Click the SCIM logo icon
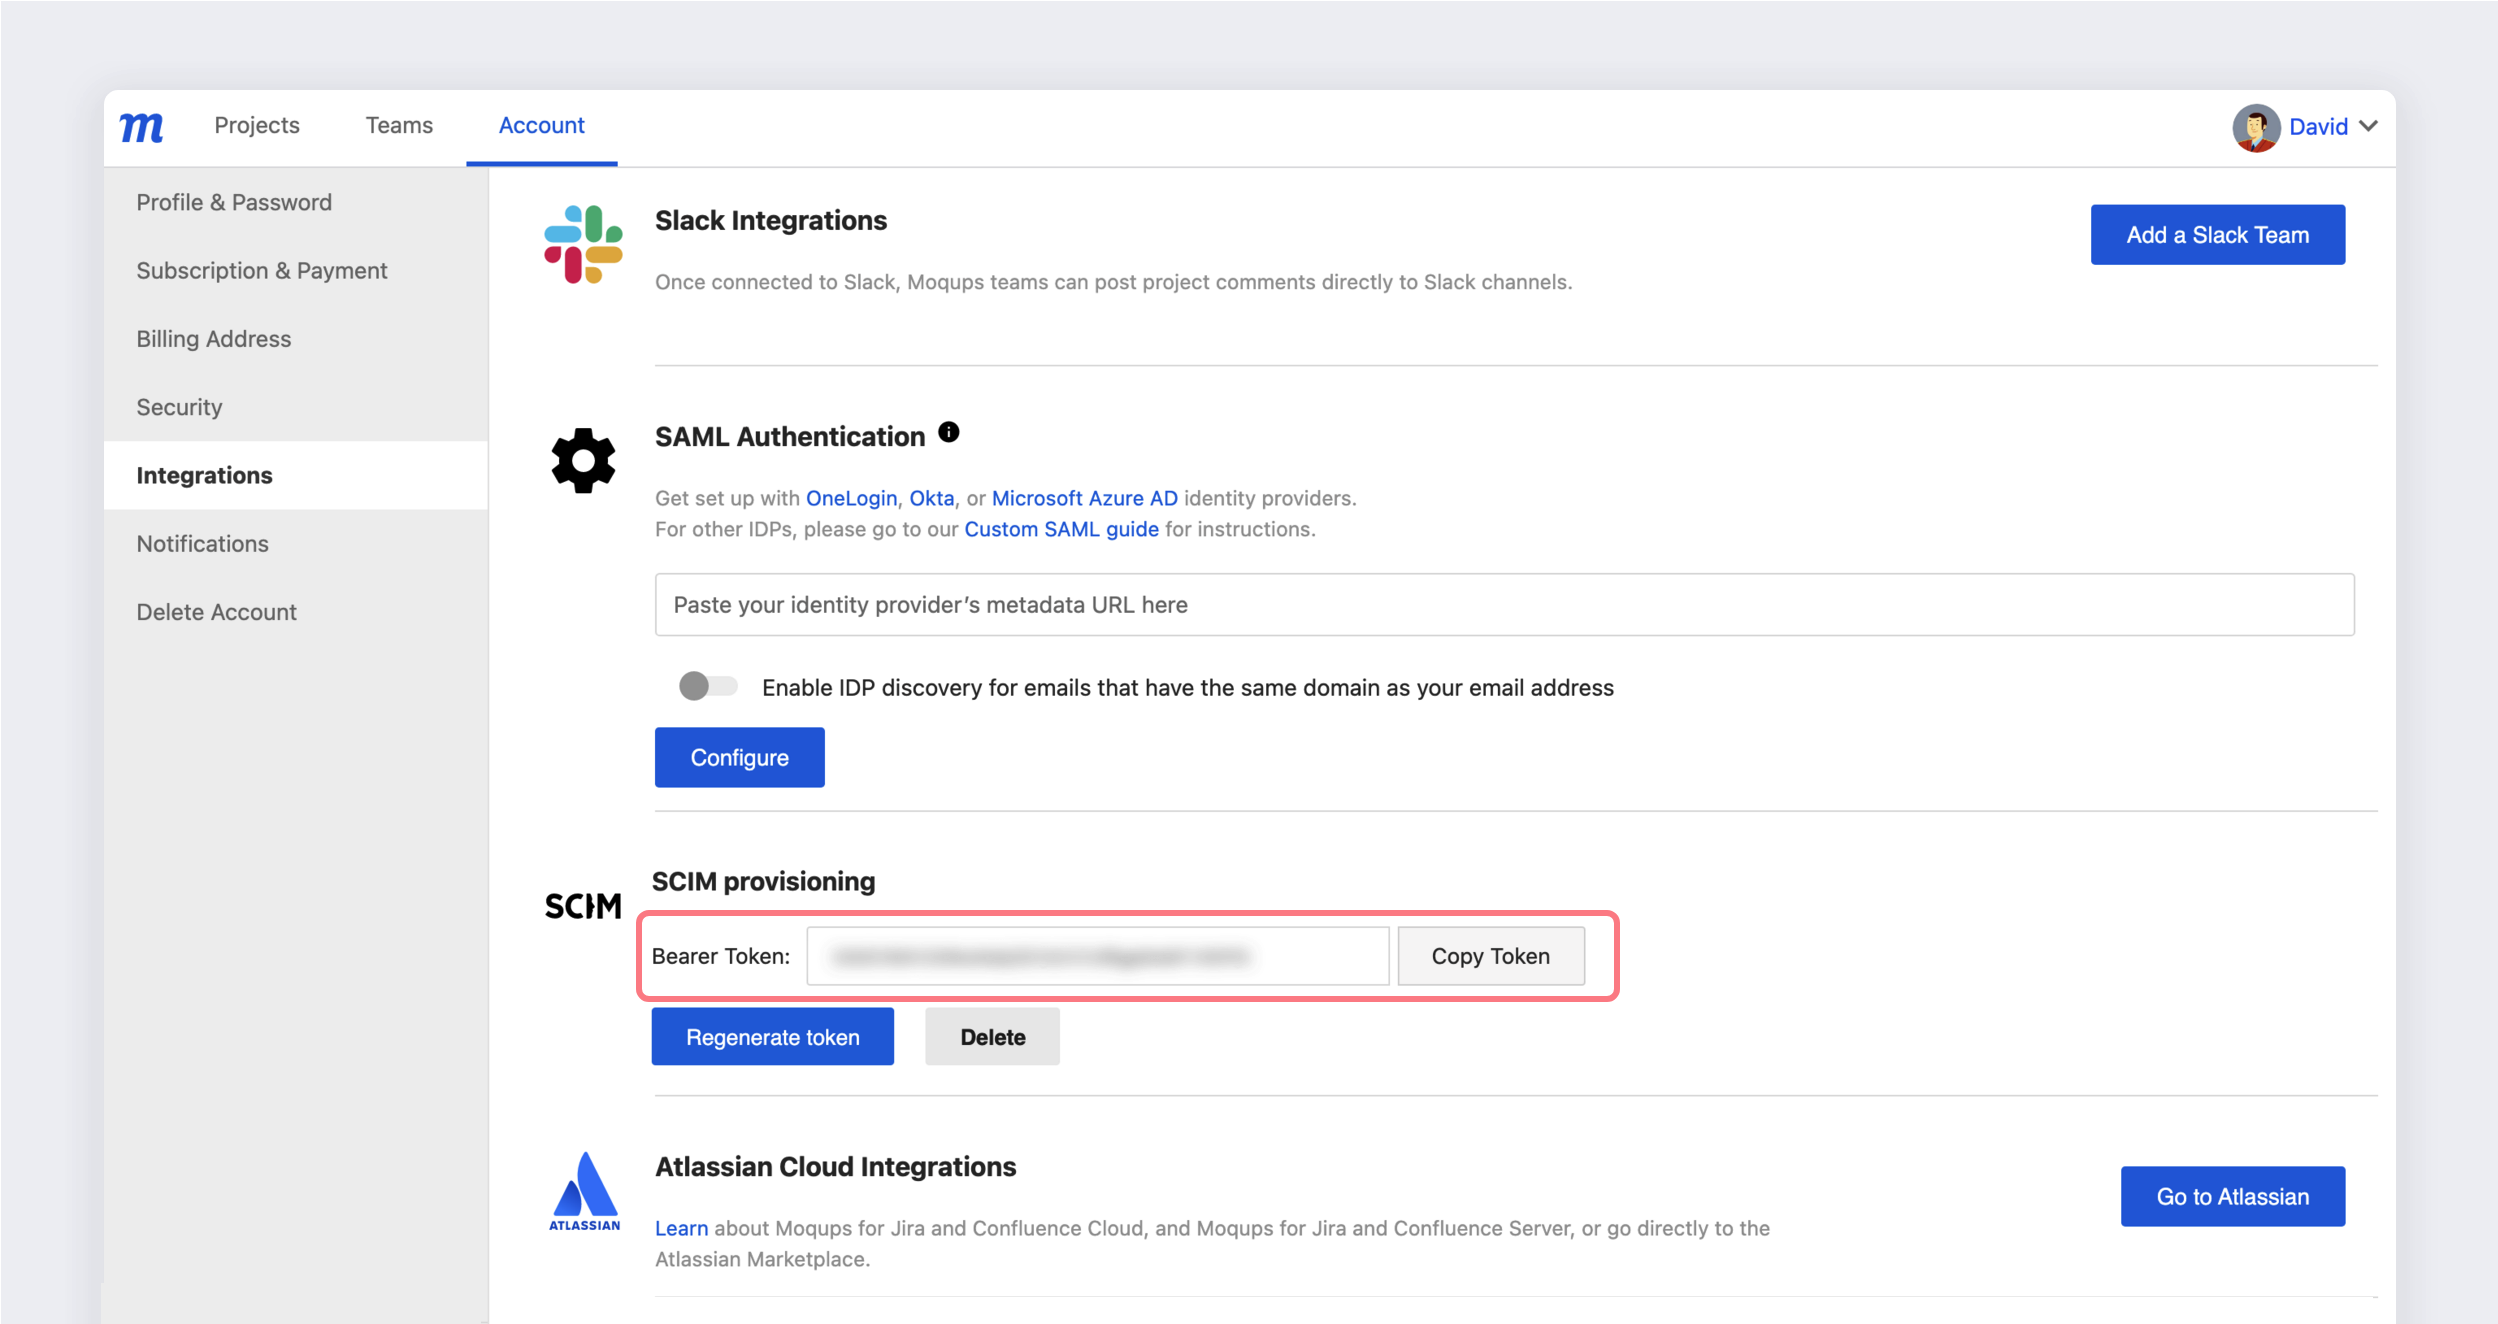 [x=583, y=906]
